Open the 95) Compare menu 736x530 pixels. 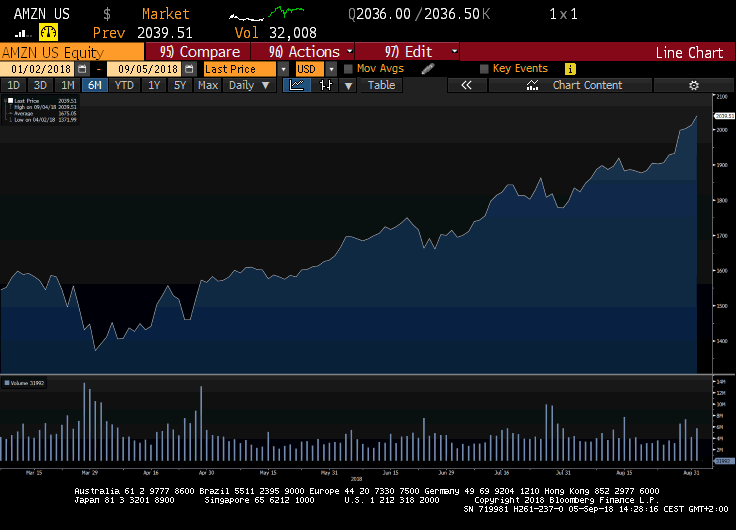198,51
